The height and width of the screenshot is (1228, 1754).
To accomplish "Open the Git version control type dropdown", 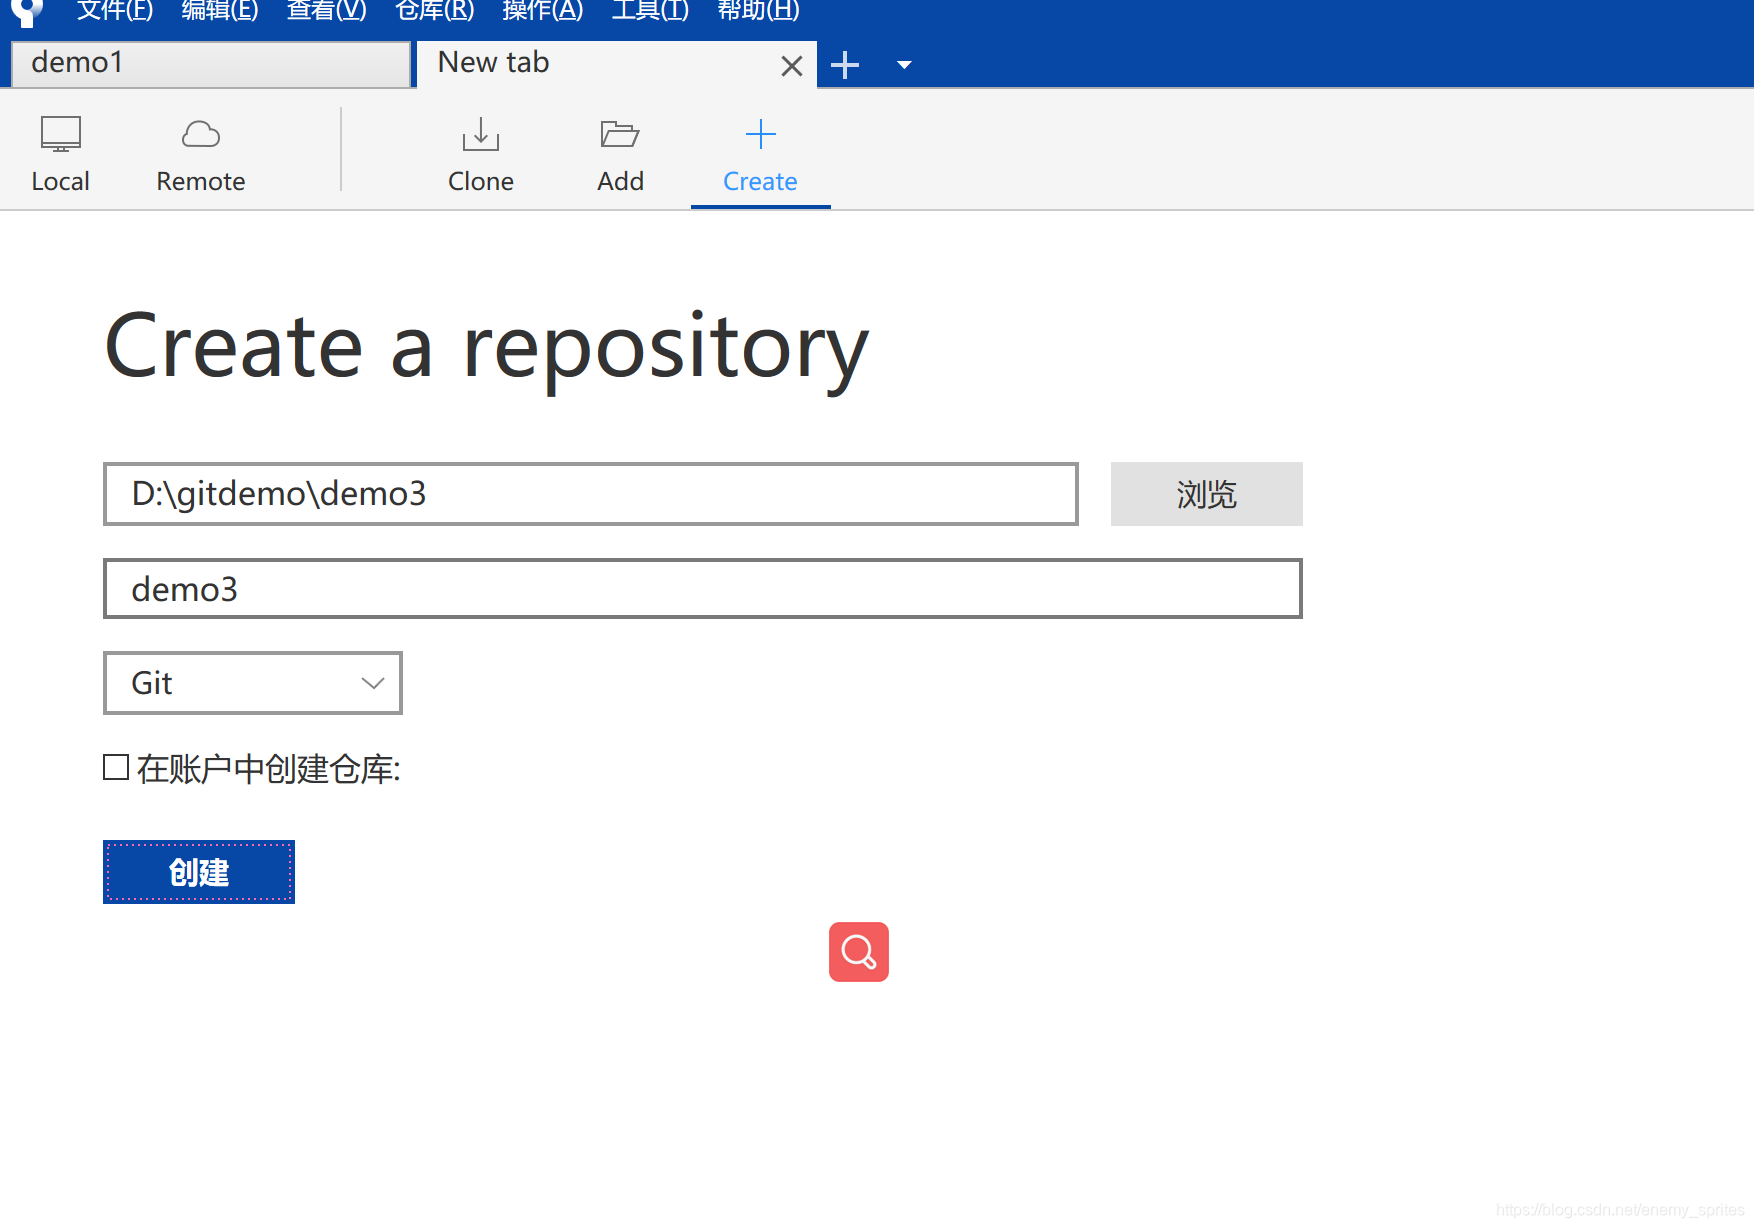I will (x=253, y=683).
